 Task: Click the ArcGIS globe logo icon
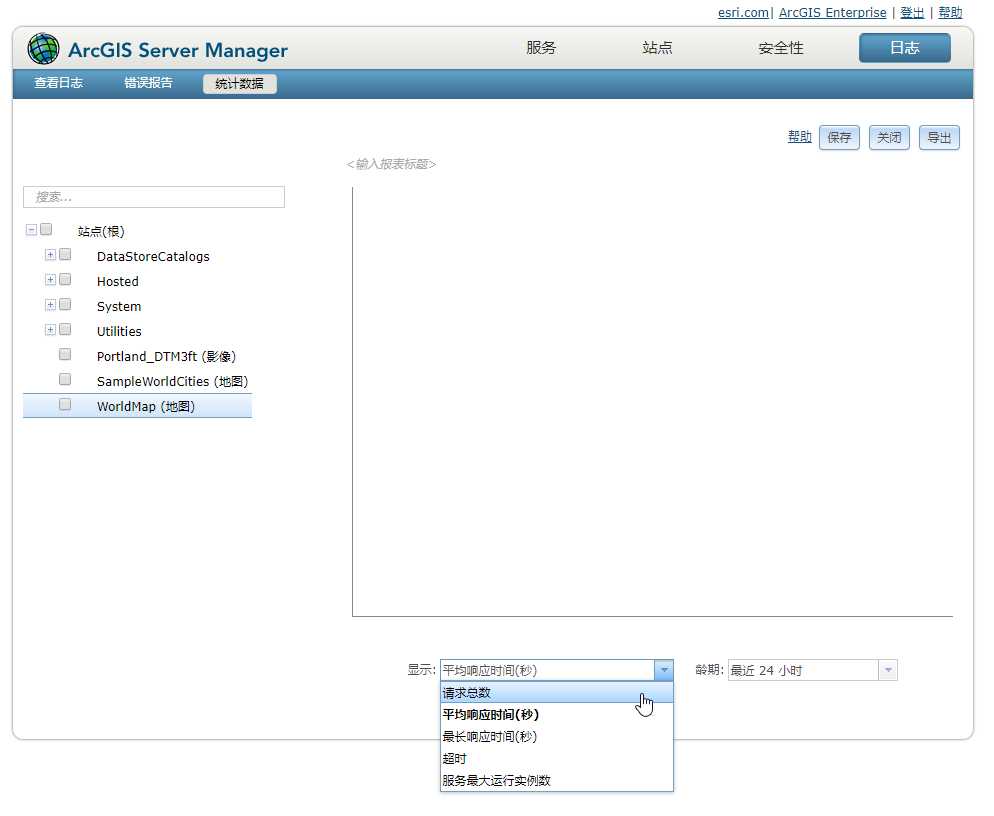click(43, 49)
